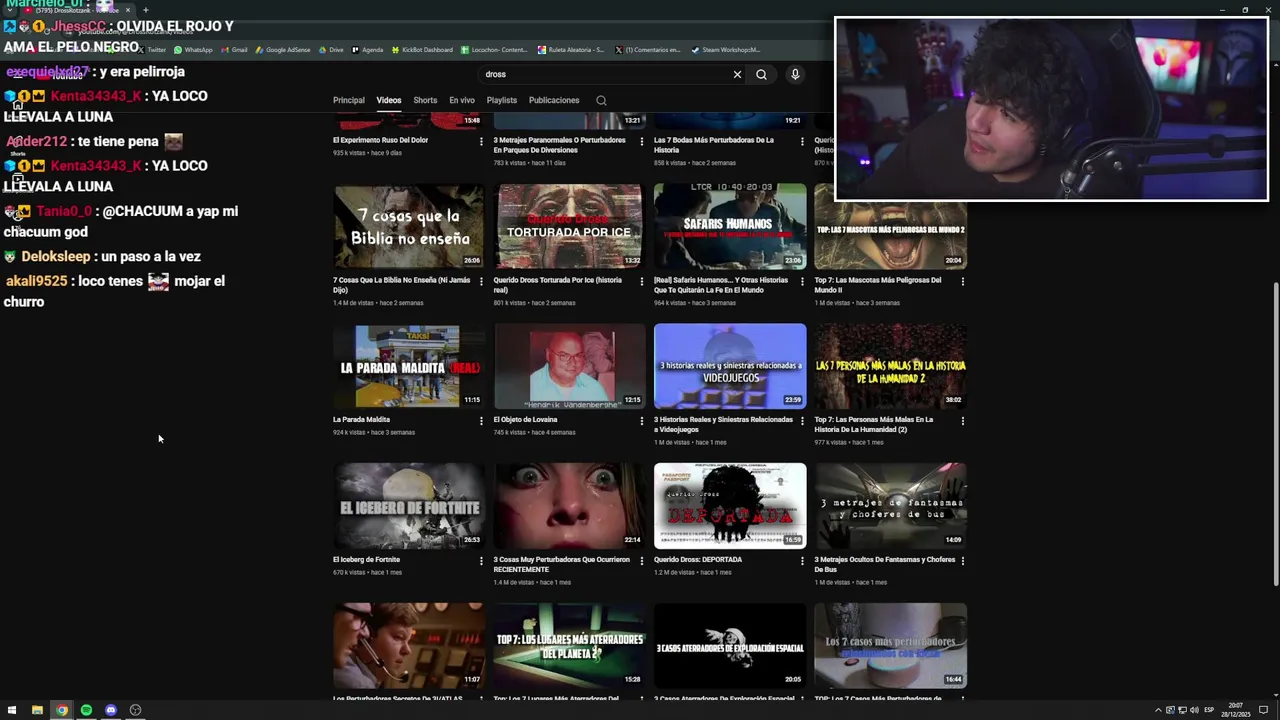The width and height of the screenshot is (1280, 720).
Task: Open options menu for '3 Historias Reales y Siniestras'
Action: 802,421
